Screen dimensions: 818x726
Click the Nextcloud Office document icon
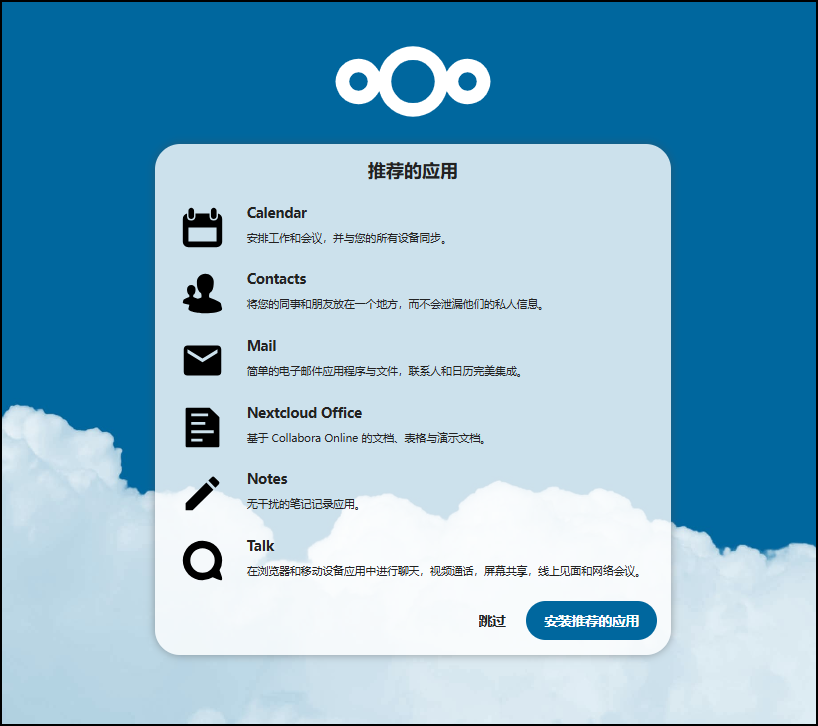pos(202,427)
